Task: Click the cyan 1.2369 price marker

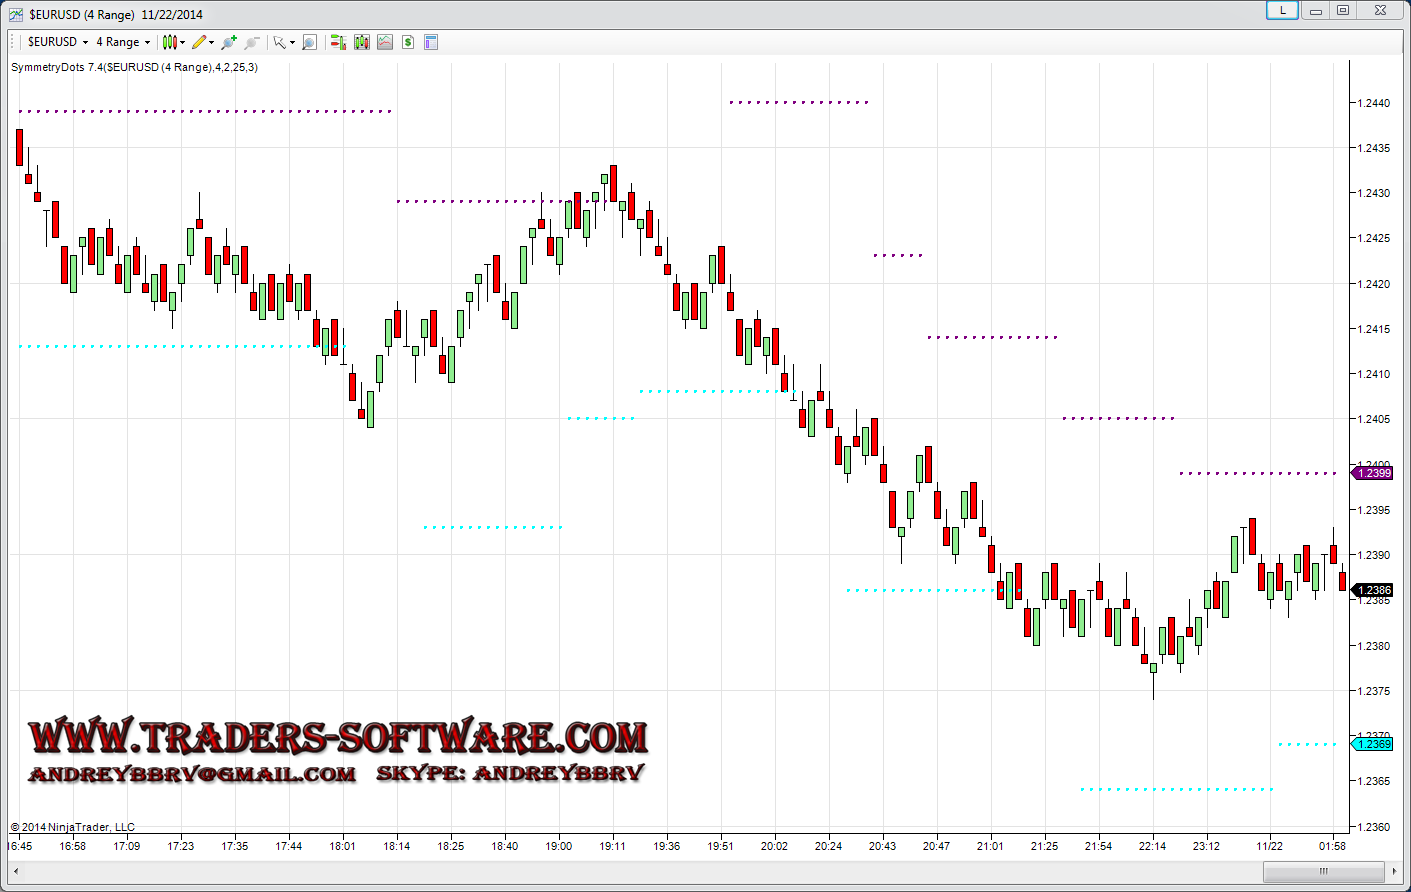Action: coord(1372,744)
